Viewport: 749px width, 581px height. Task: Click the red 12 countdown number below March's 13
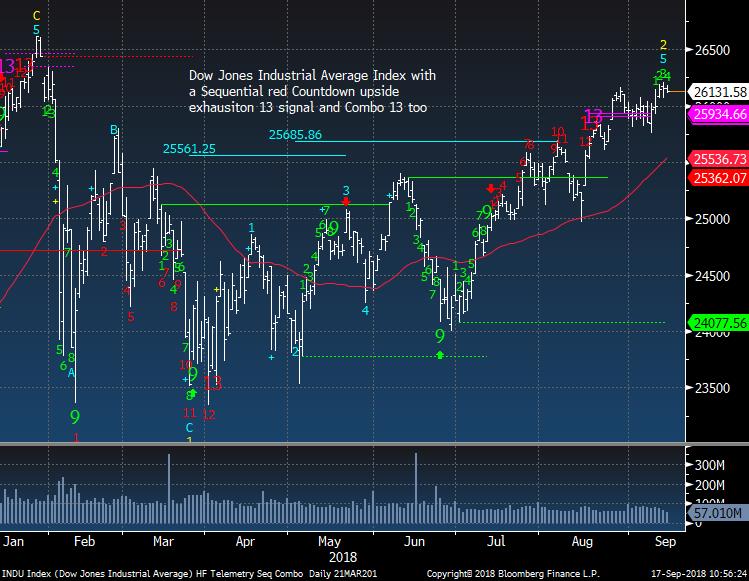(x=208, y=415)
